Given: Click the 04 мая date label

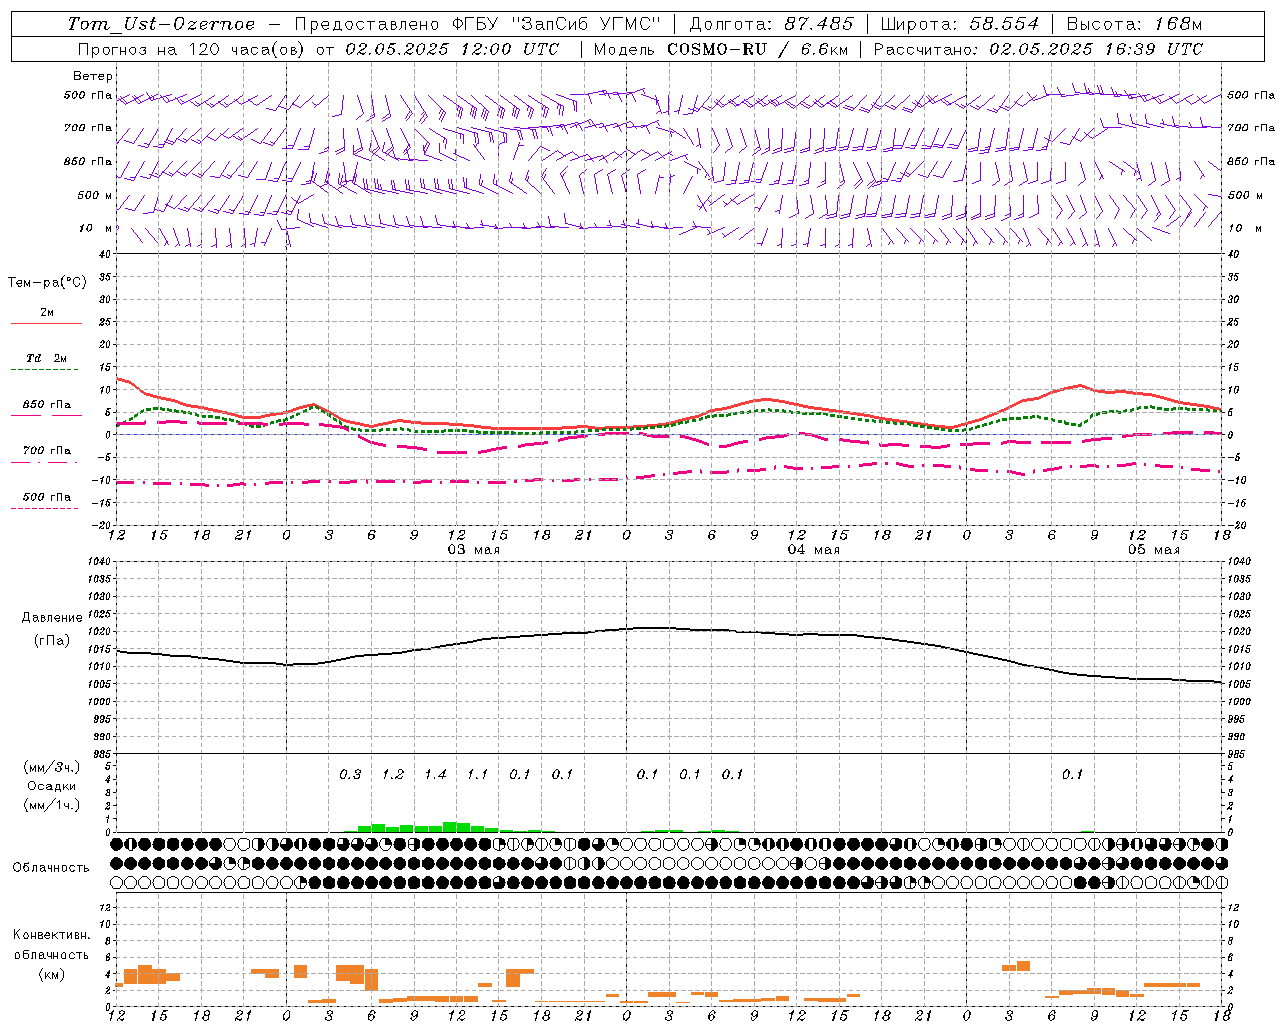Looking at the screenshot, I should click(x=814, y=550).
